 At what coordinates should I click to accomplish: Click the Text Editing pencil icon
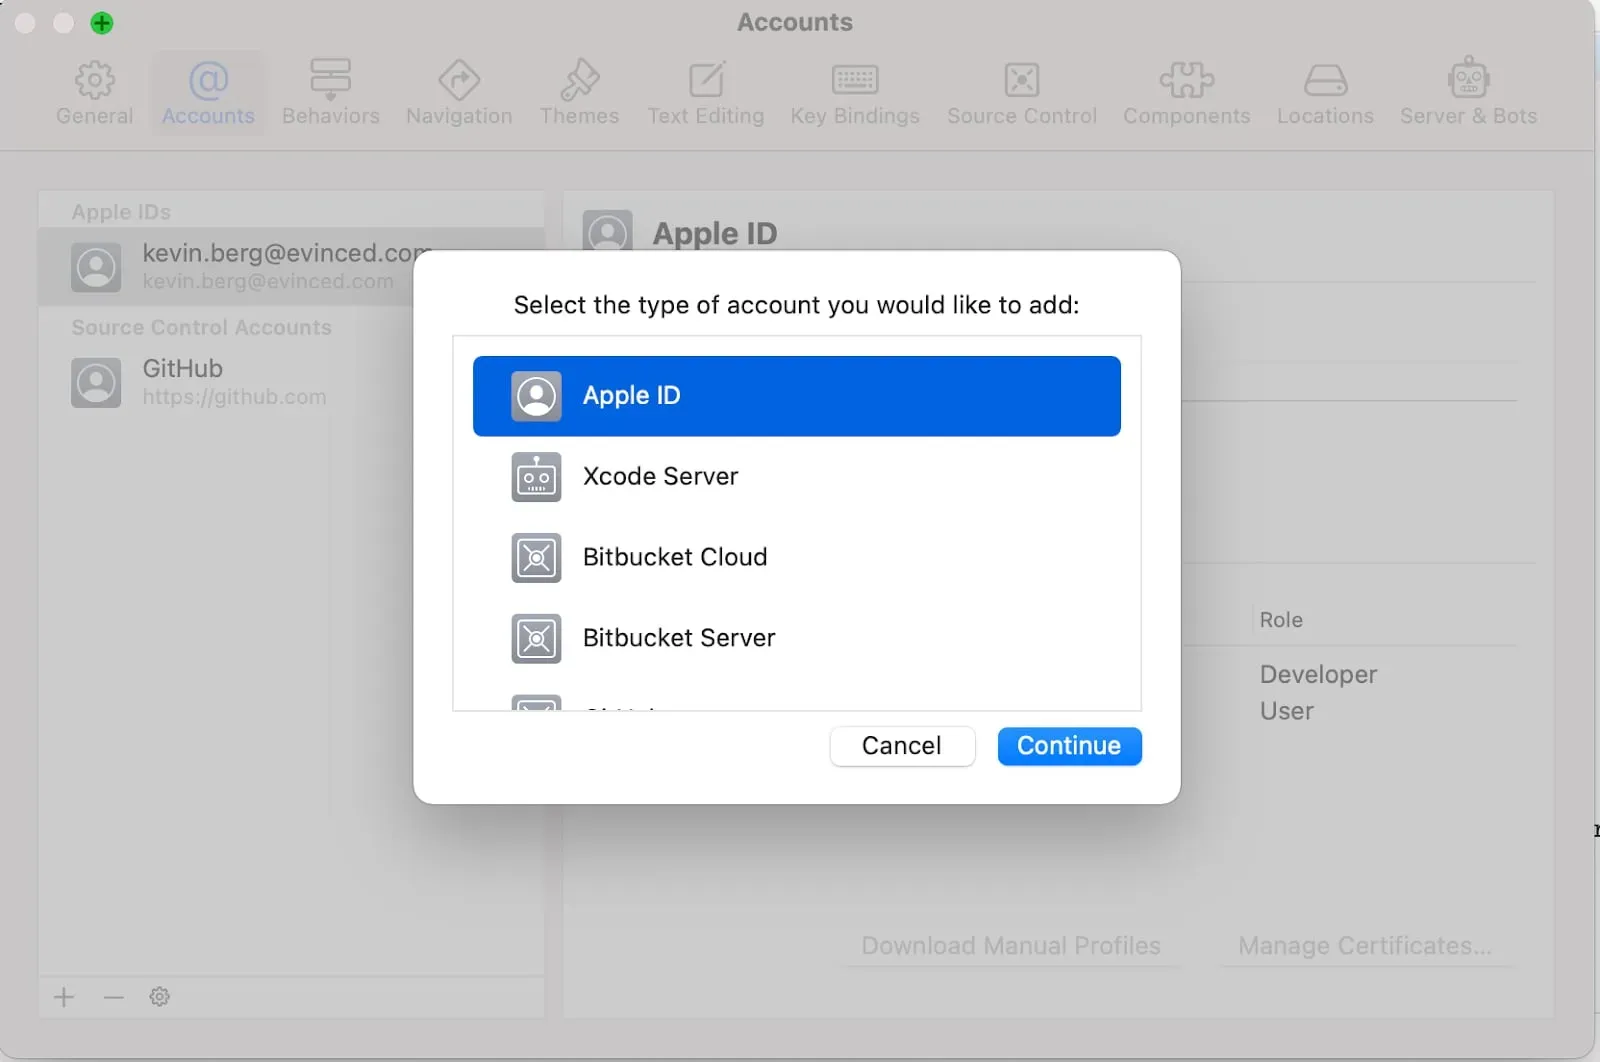coord(706,79)
